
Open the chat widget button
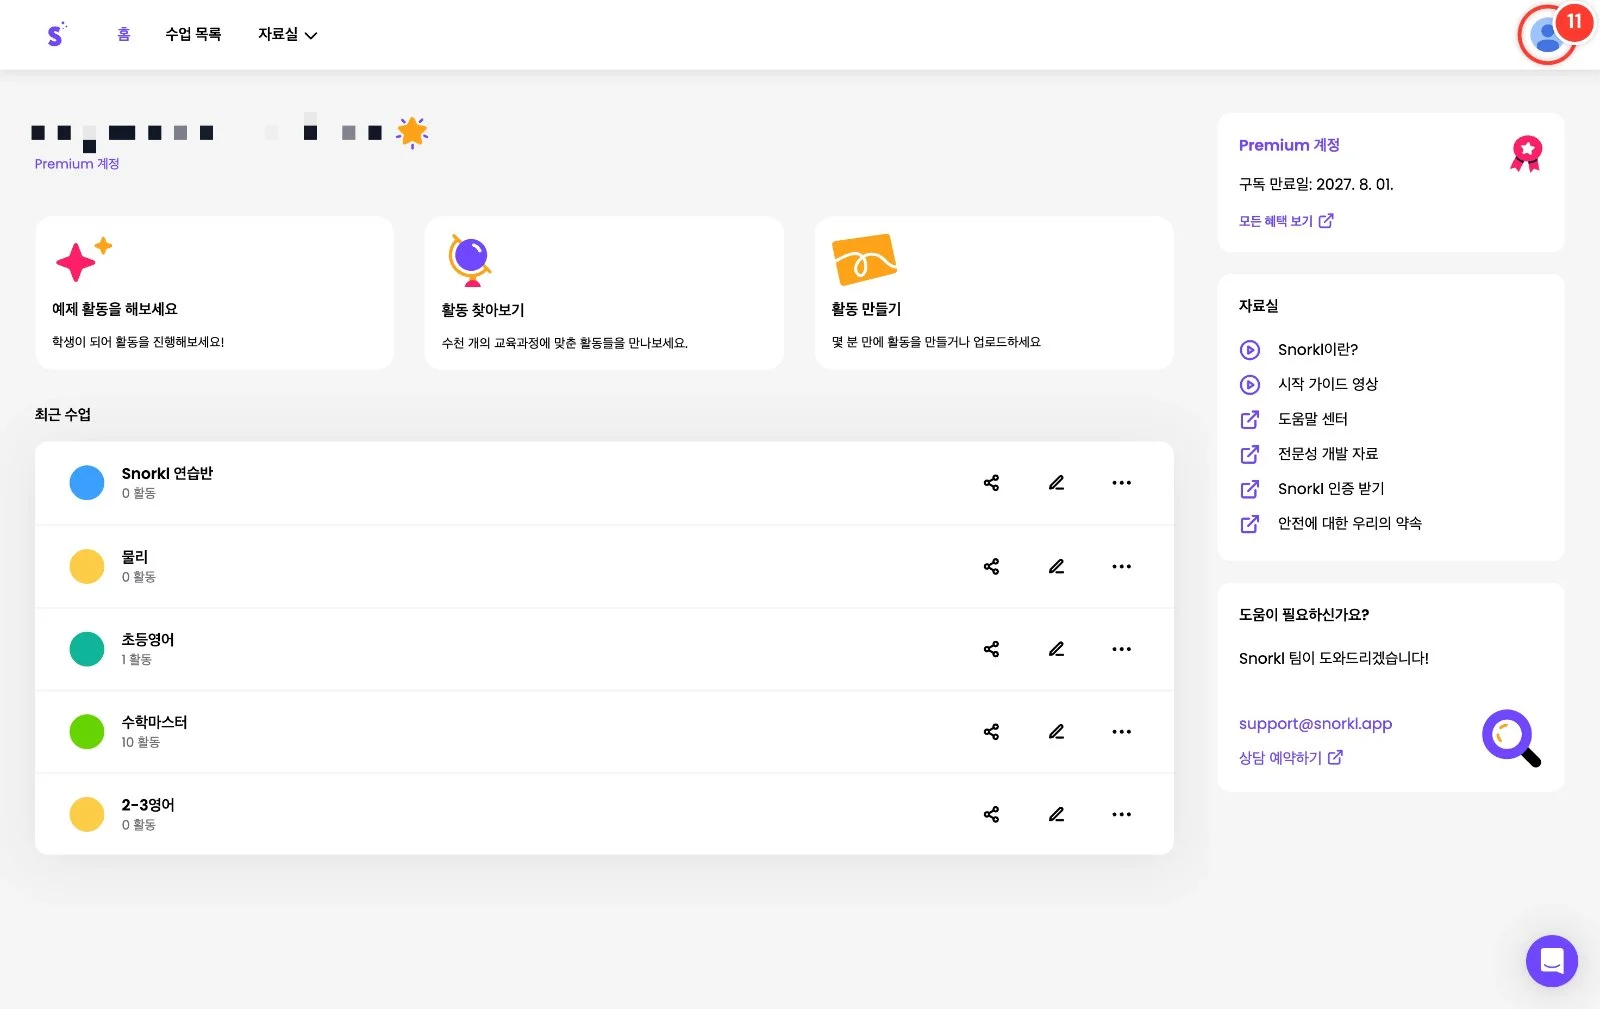click(x=1551, y=961)
